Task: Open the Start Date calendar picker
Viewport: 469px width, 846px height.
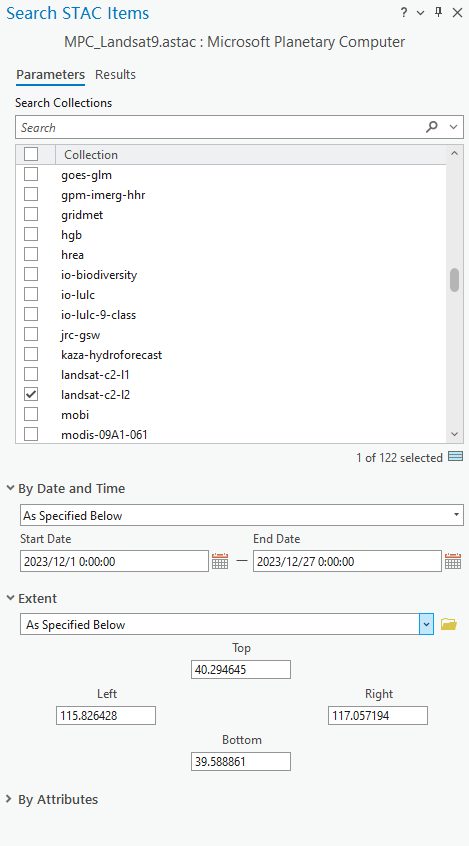Action: click(x=220, y=562)
